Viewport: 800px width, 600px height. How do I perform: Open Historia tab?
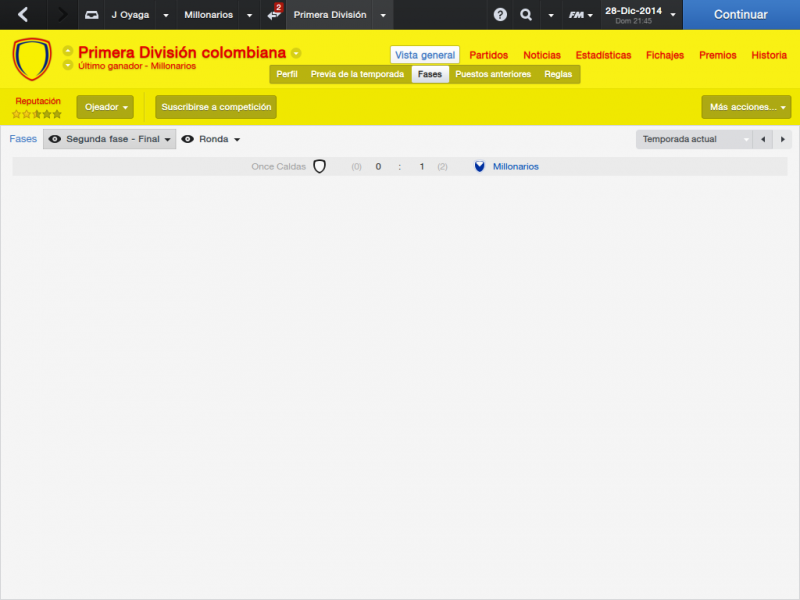point(769,55)
